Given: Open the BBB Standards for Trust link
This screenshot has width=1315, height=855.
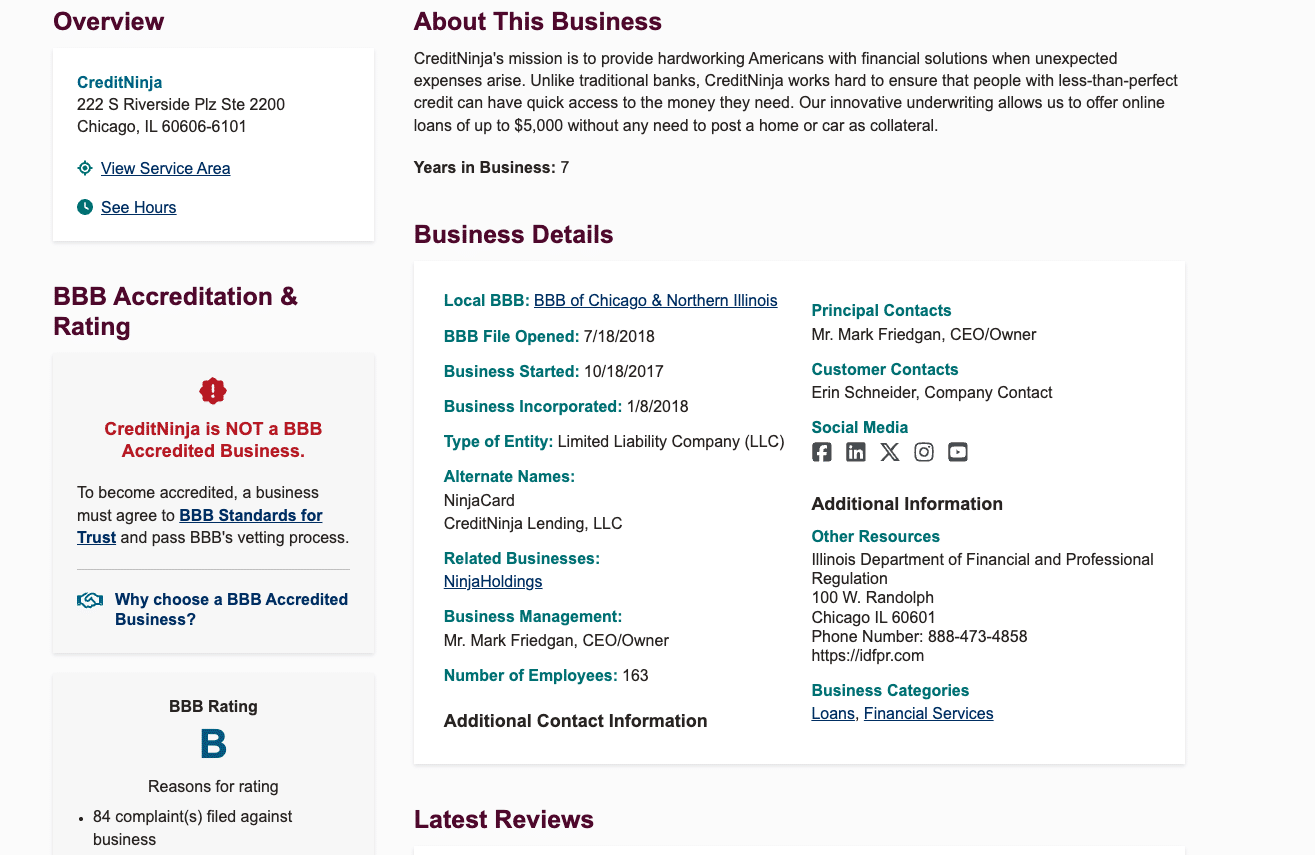Looking at the screenshot, I should (250, 515).
